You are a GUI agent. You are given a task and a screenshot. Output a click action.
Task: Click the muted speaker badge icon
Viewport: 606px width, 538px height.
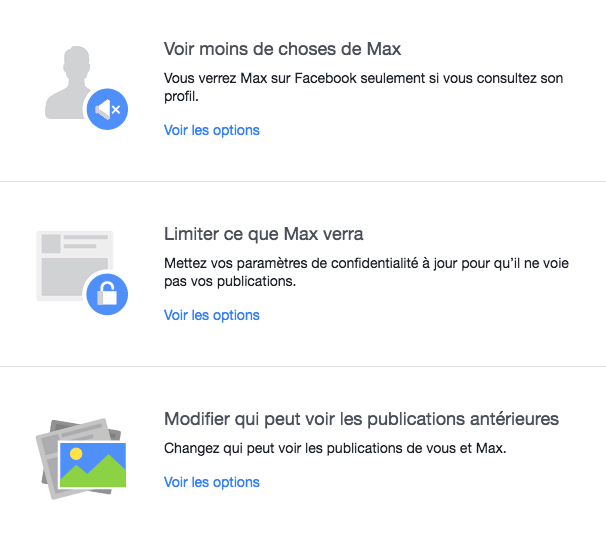(x=106, y=108)
